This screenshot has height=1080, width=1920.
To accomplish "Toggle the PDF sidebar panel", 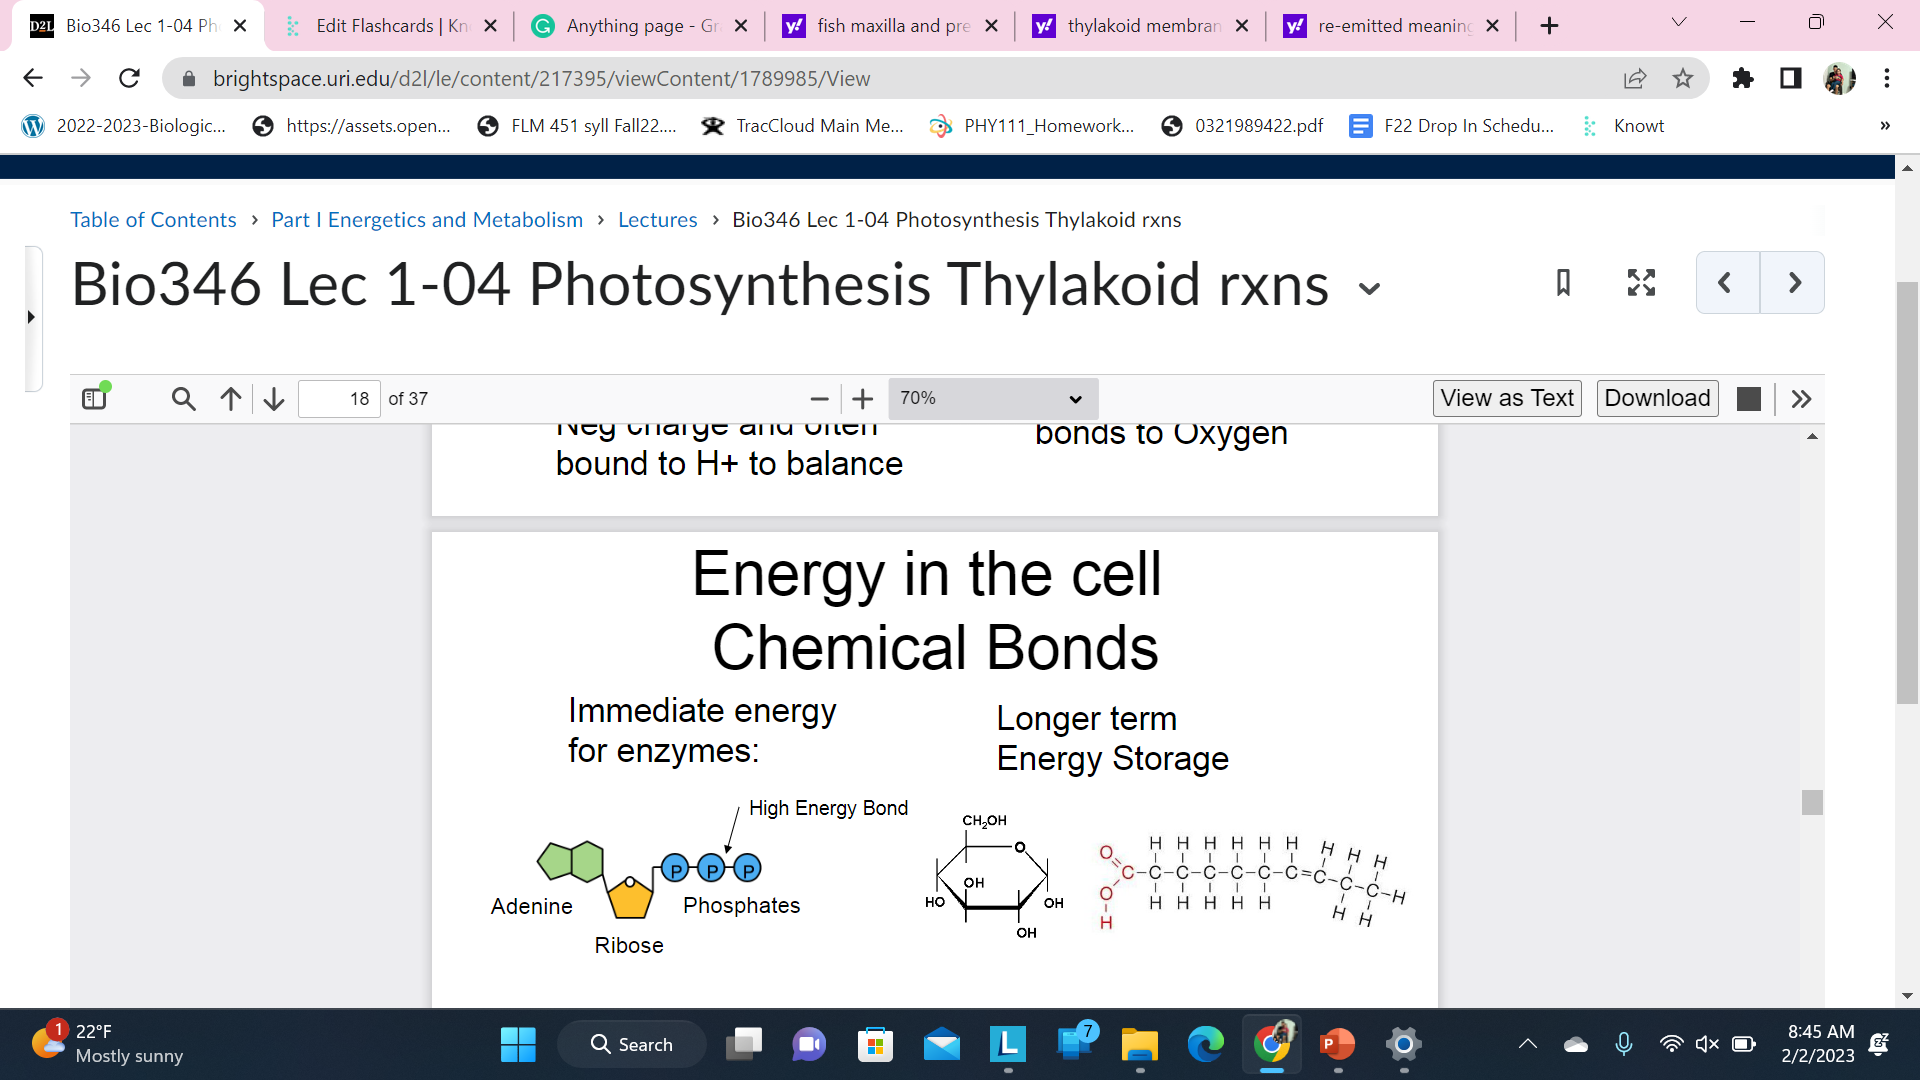I will point(95,398).
